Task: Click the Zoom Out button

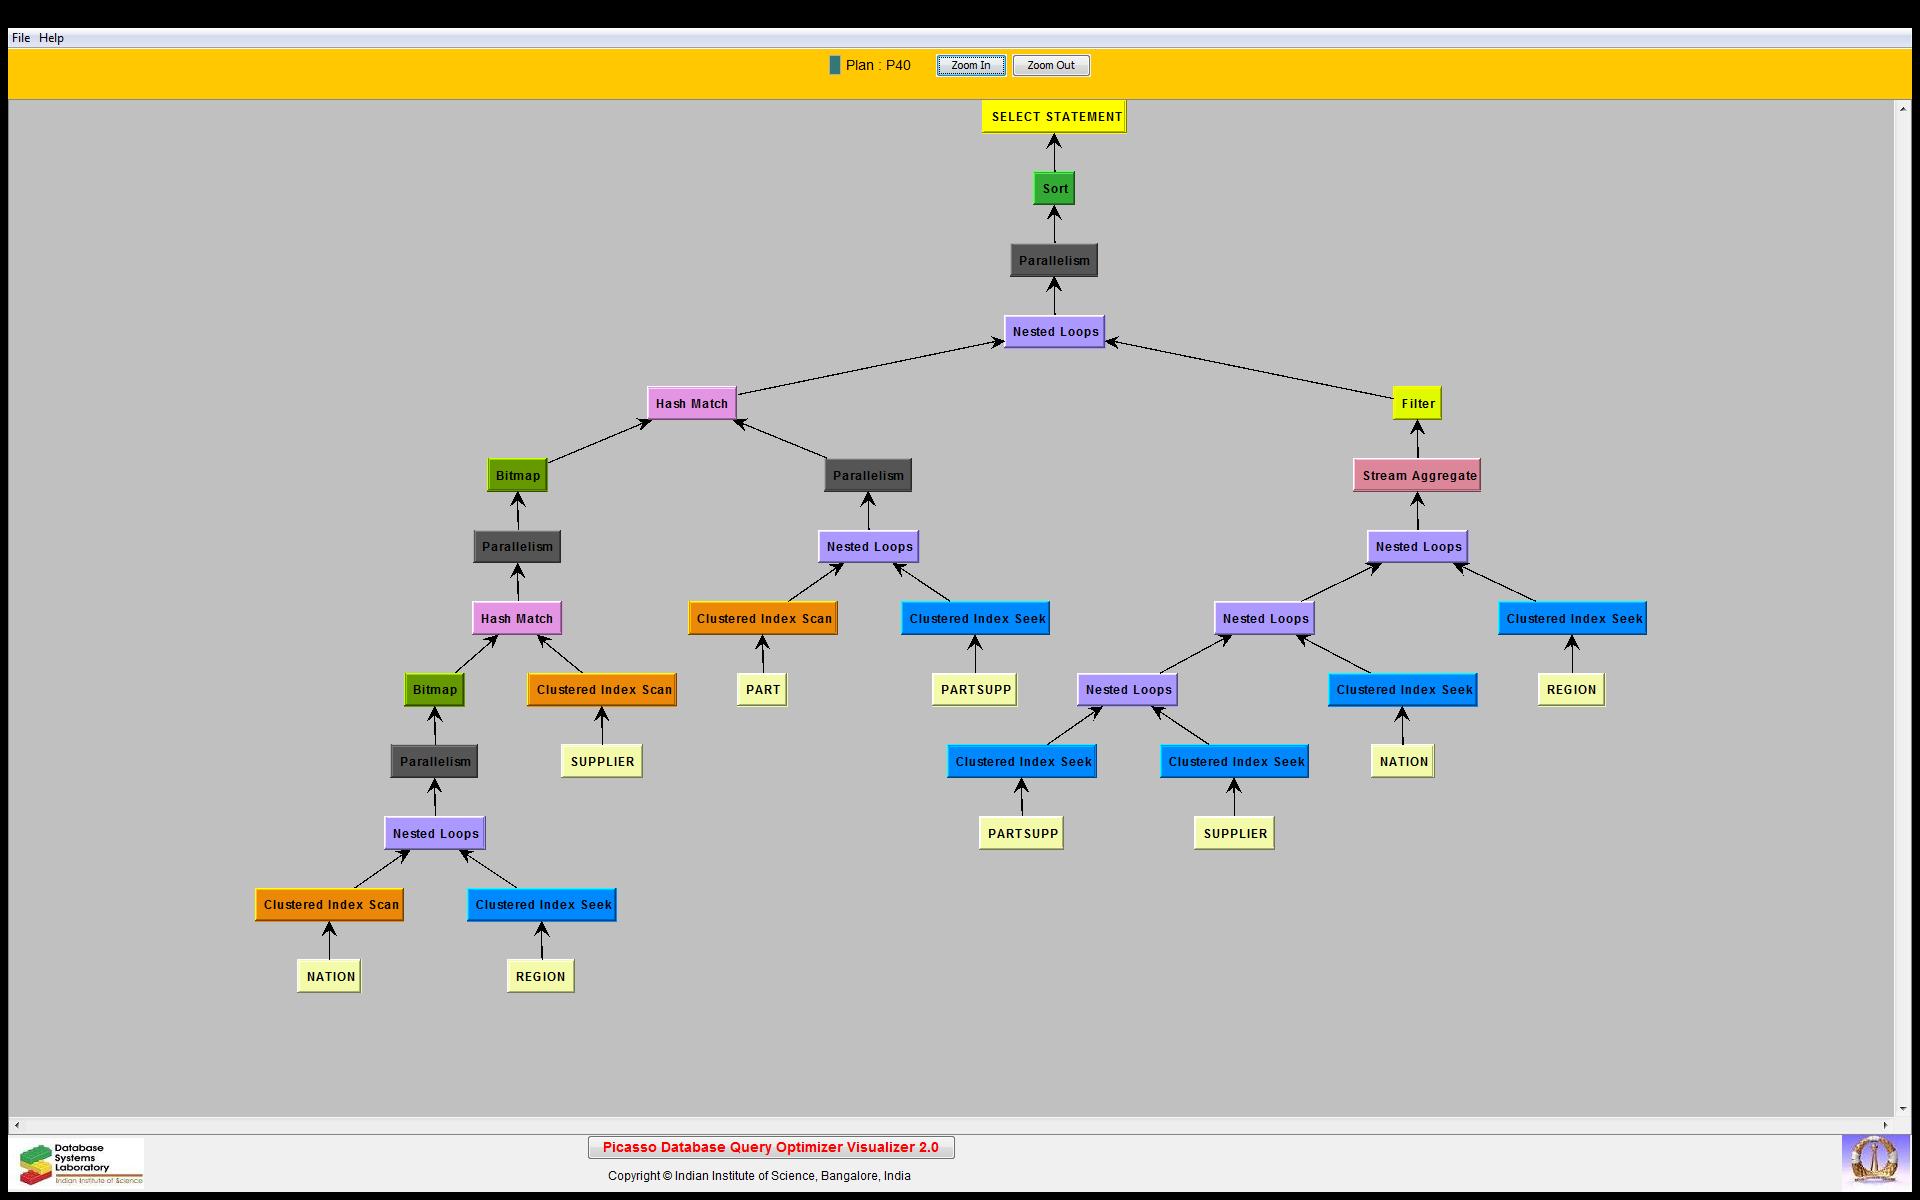Action: [x=1050, y=66]
